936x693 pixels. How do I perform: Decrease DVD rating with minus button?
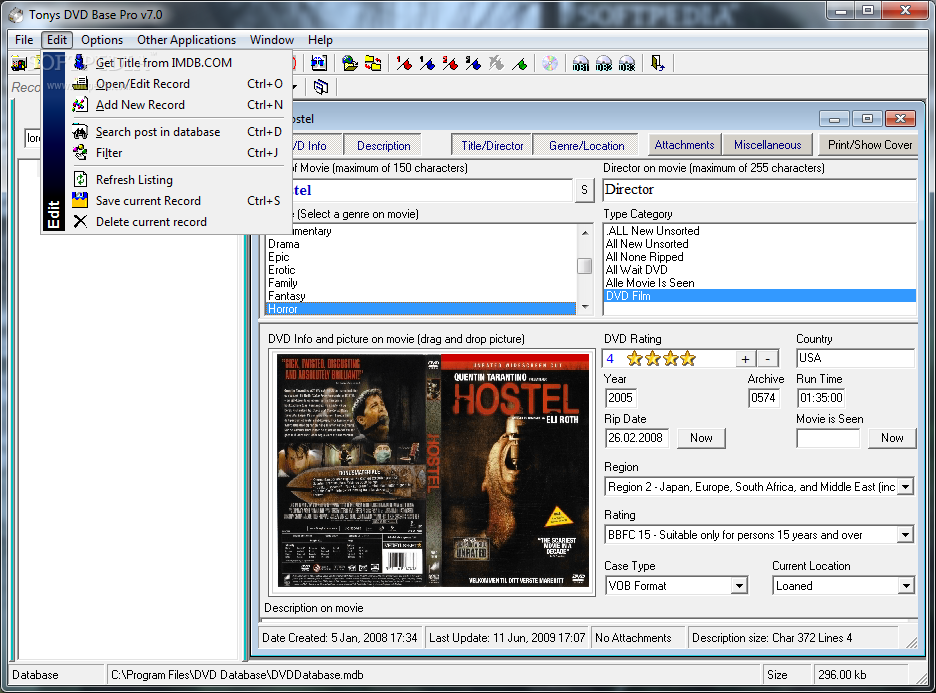(x=768, y=359)
